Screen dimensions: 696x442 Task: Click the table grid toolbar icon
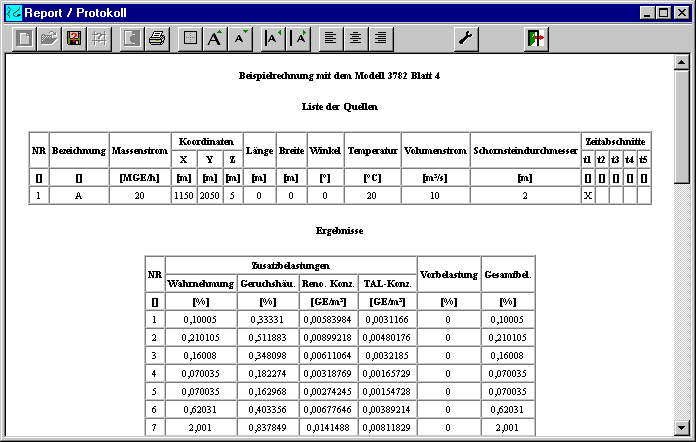(99, 39)
